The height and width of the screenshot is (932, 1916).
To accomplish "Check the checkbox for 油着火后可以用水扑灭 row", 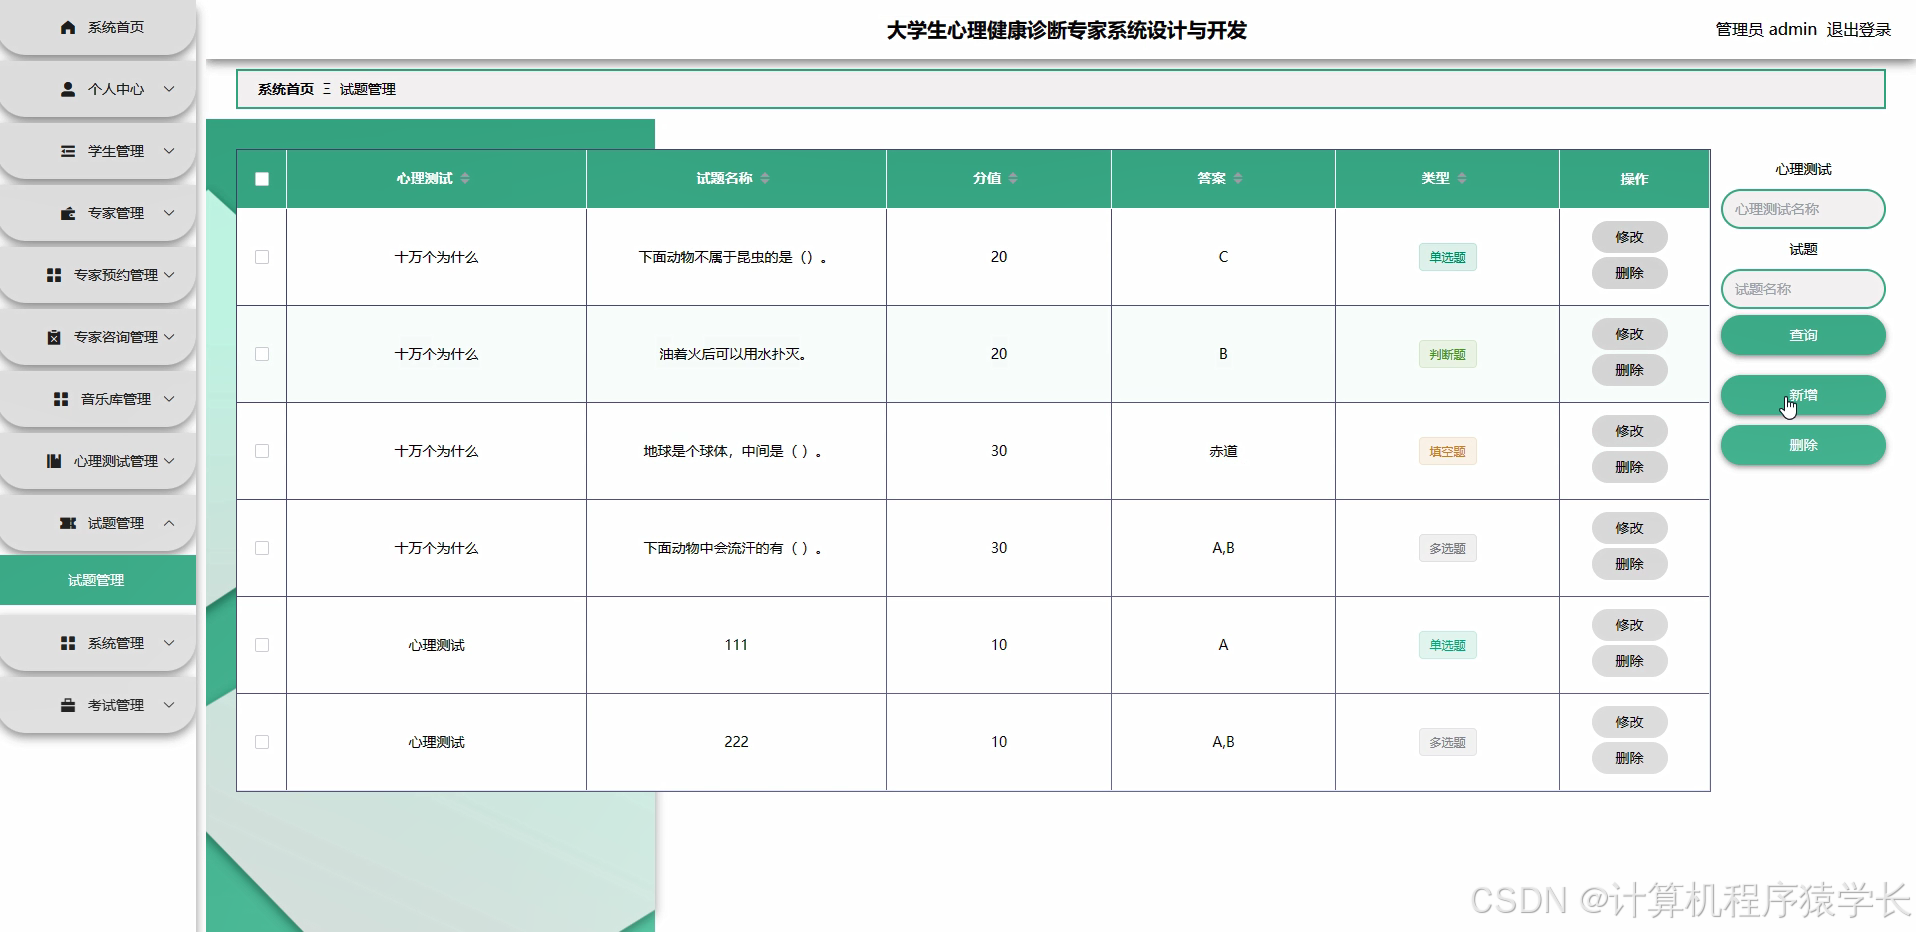I will tap(261, 354).
